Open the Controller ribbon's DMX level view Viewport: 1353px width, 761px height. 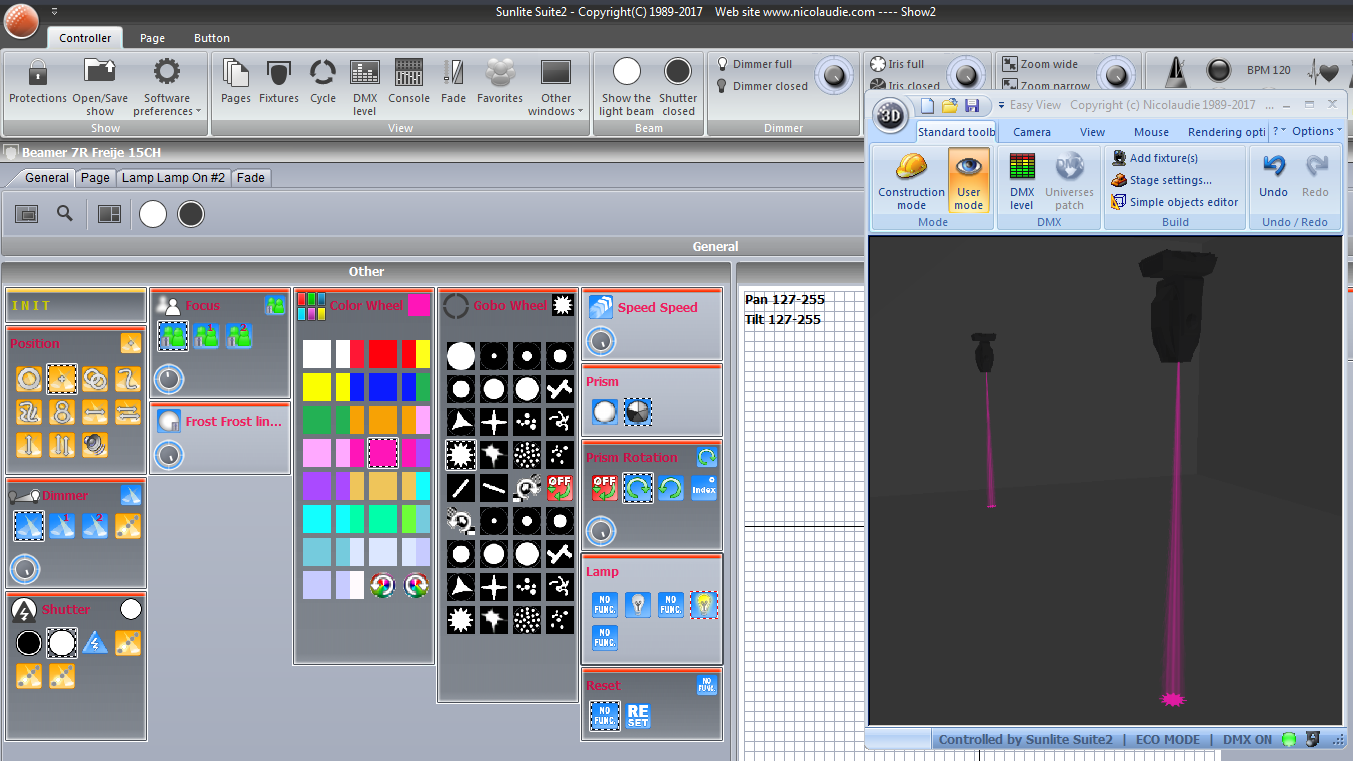(x=365, y=87)
